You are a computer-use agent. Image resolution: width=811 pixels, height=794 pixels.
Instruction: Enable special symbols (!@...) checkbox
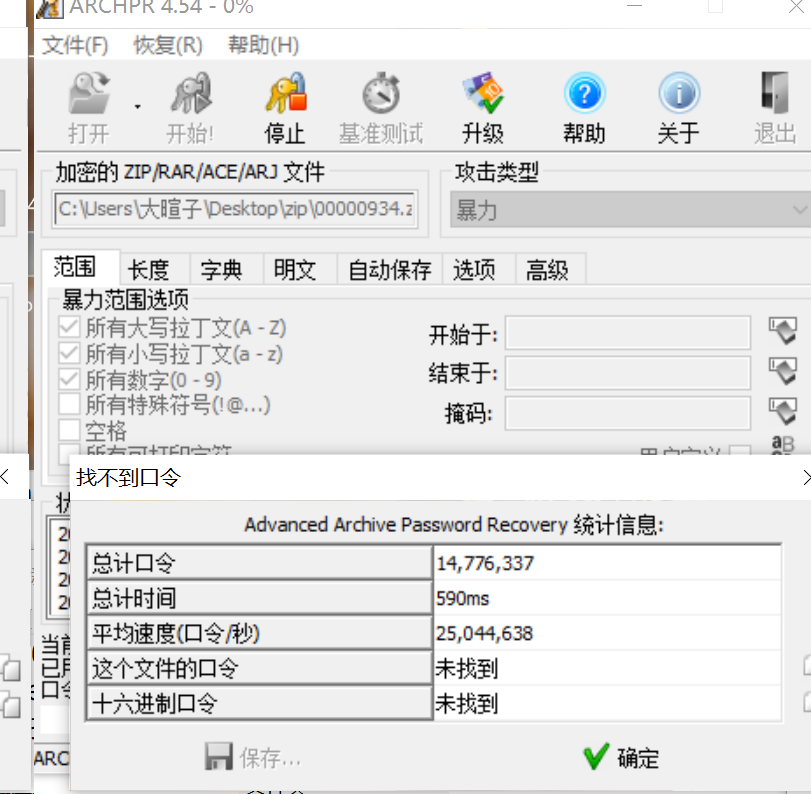click(x=69, y=404)
